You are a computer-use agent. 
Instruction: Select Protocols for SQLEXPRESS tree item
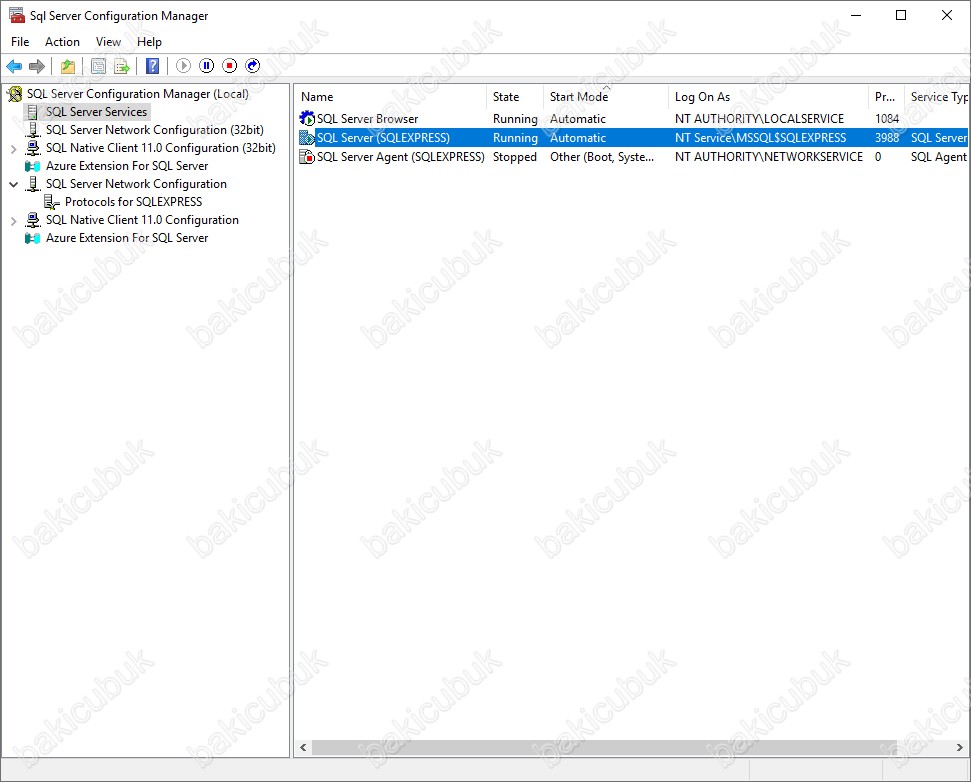133,202
